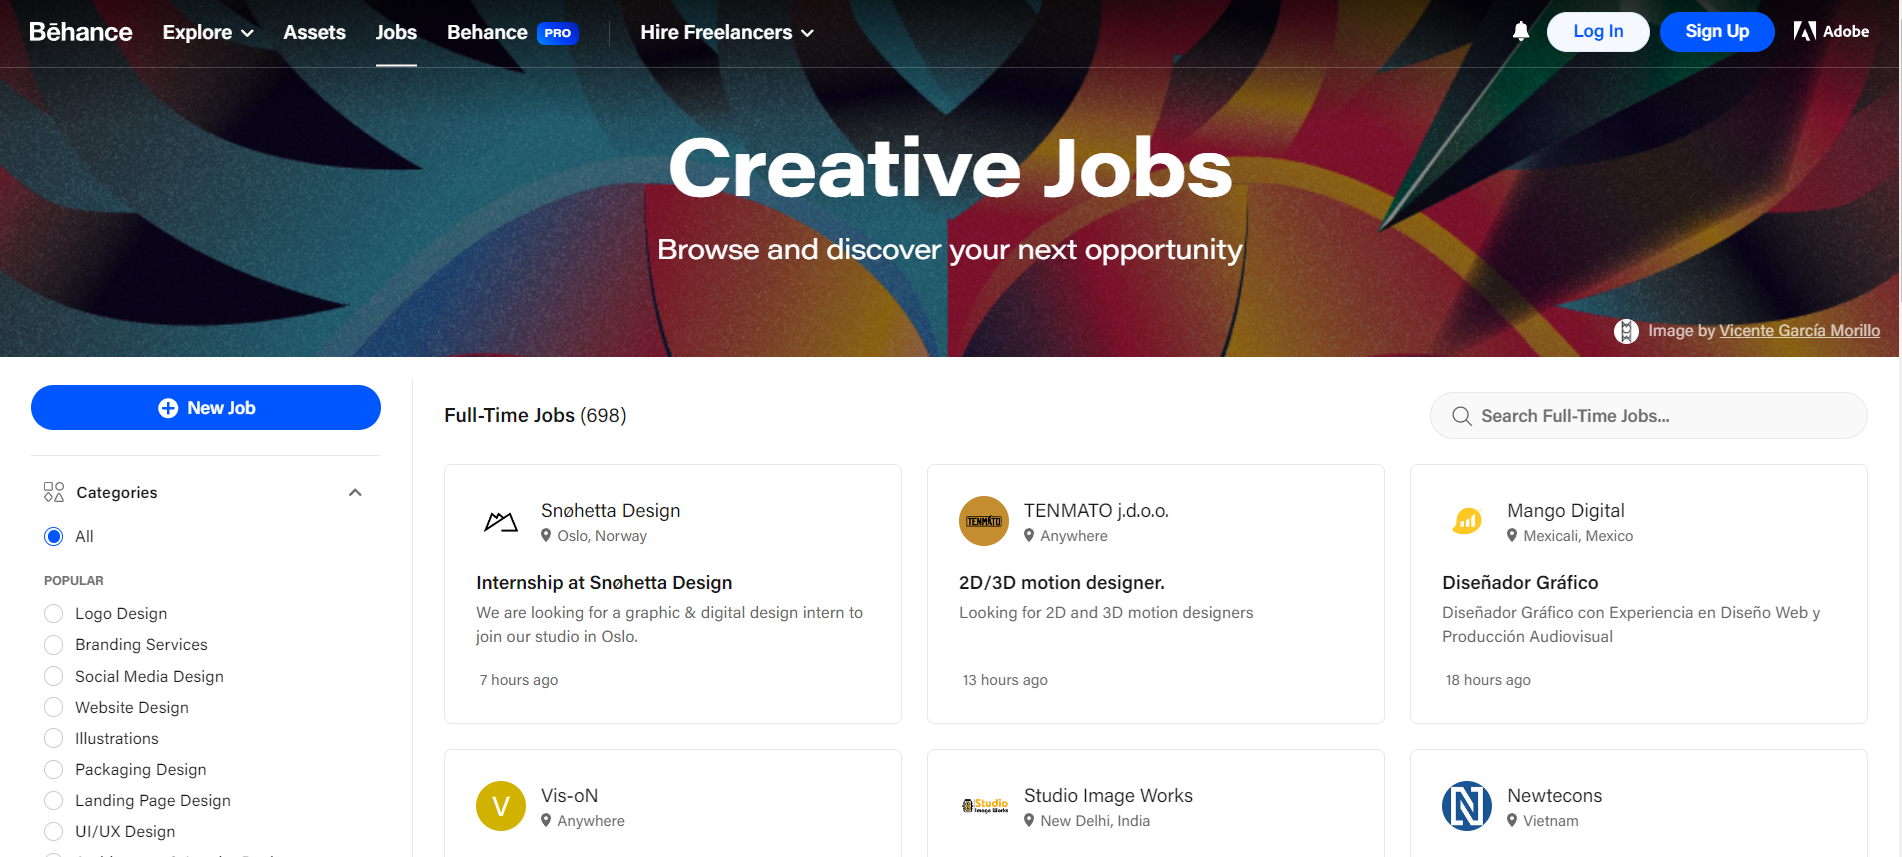This screenshot has height=857, width=1902.
Task: Expand the Hire Freelancers dropdown
Action: tap(726, 31)
